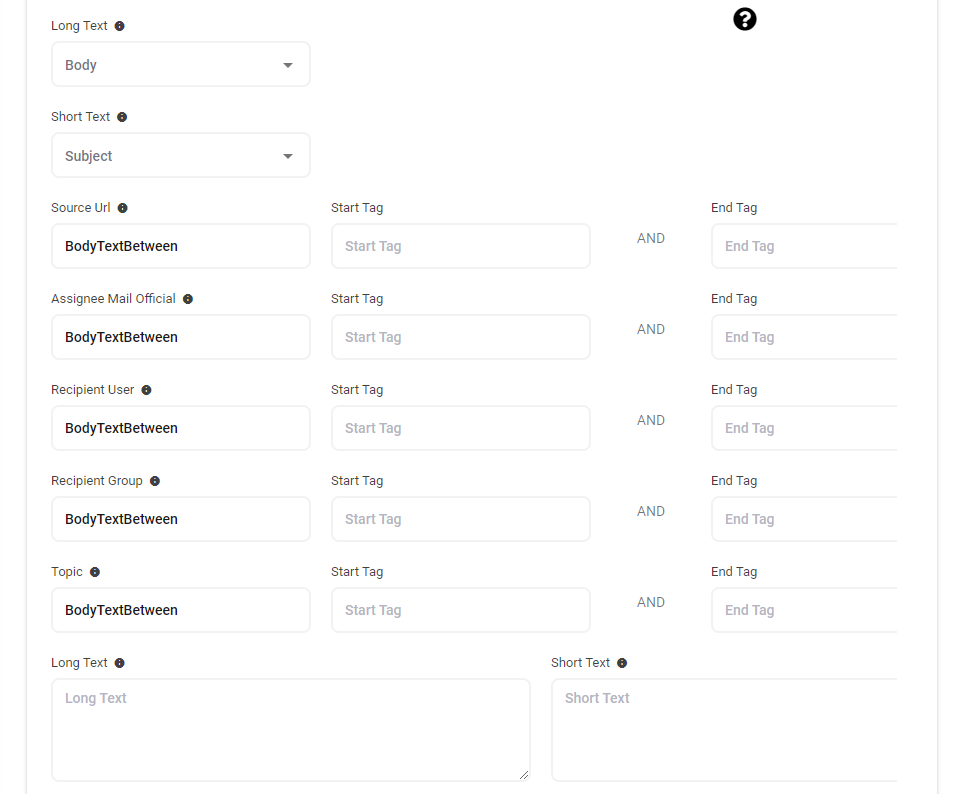Click Start Tag field for Assignee Mail Official
959x794 pixels.
tap(460, 337)
